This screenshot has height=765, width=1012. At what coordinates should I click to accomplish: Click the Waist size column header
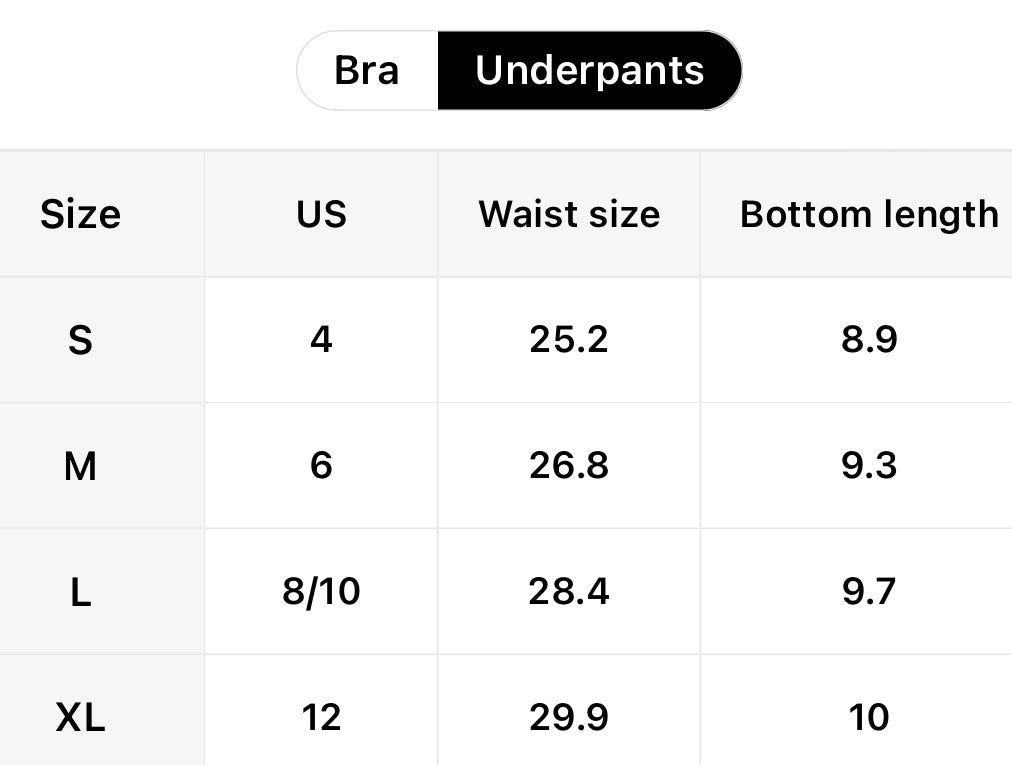click(569, 214)
